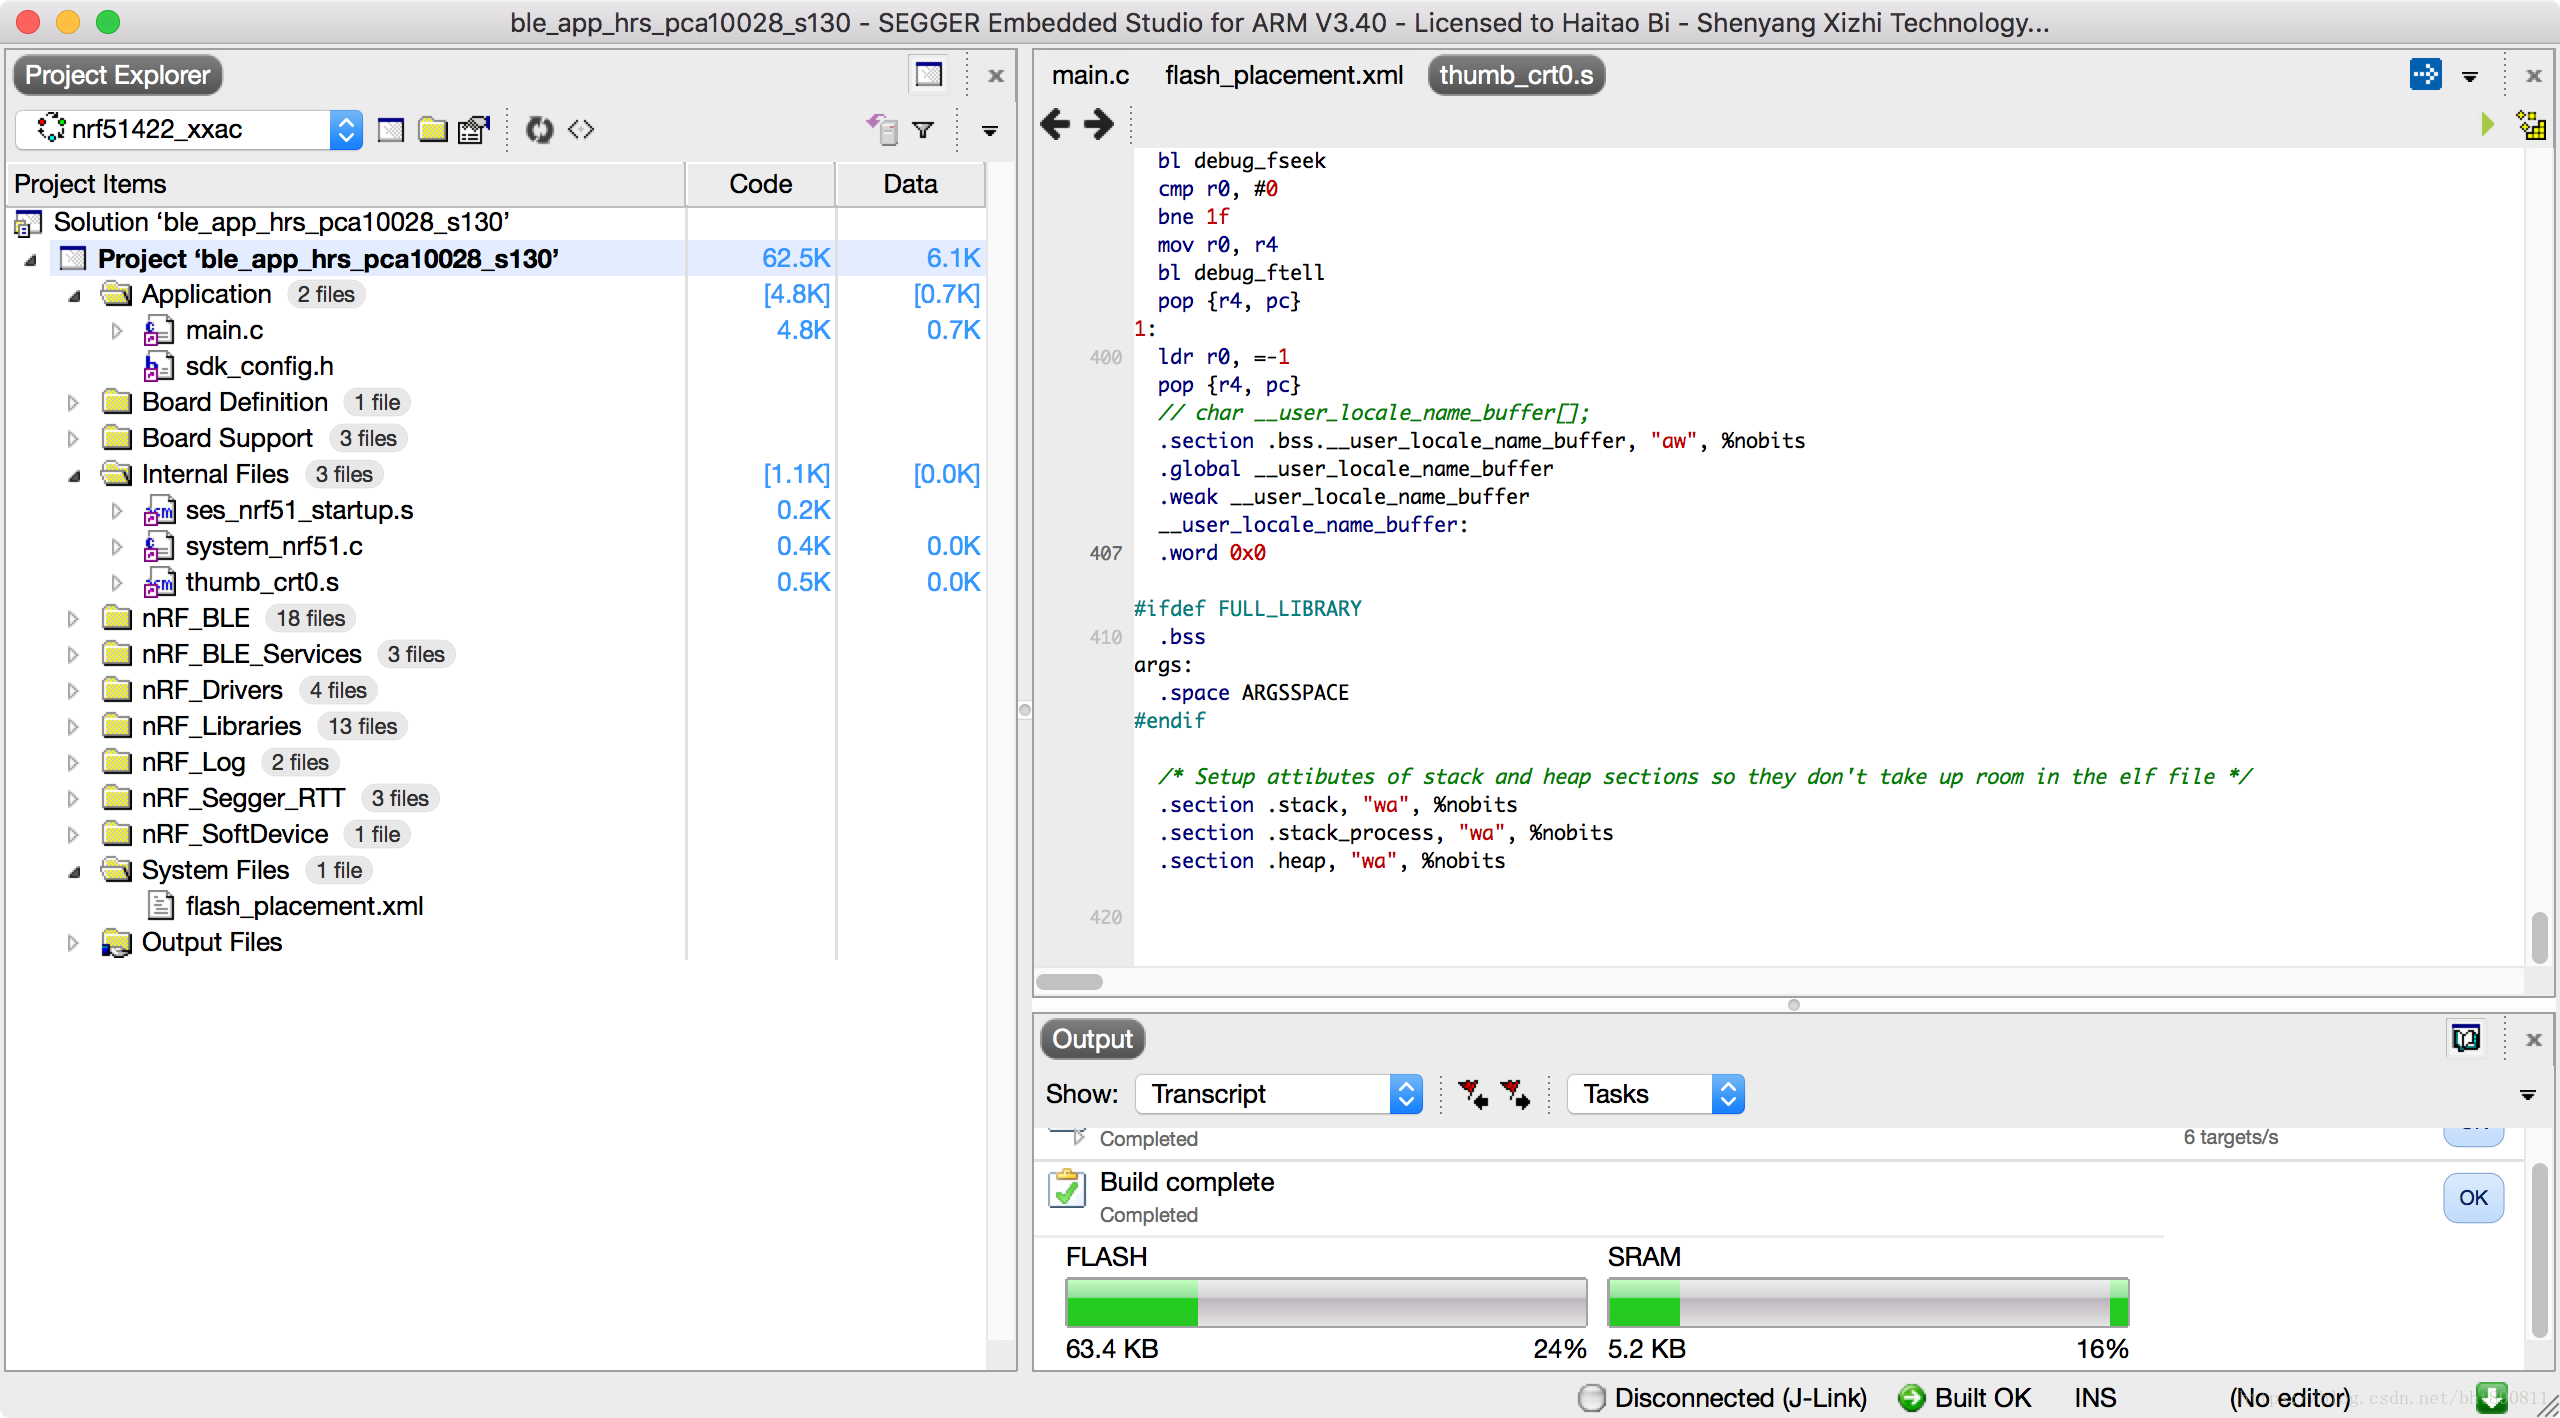
Task: Select sdk_config.h in project tree
Action: [259, 367]
